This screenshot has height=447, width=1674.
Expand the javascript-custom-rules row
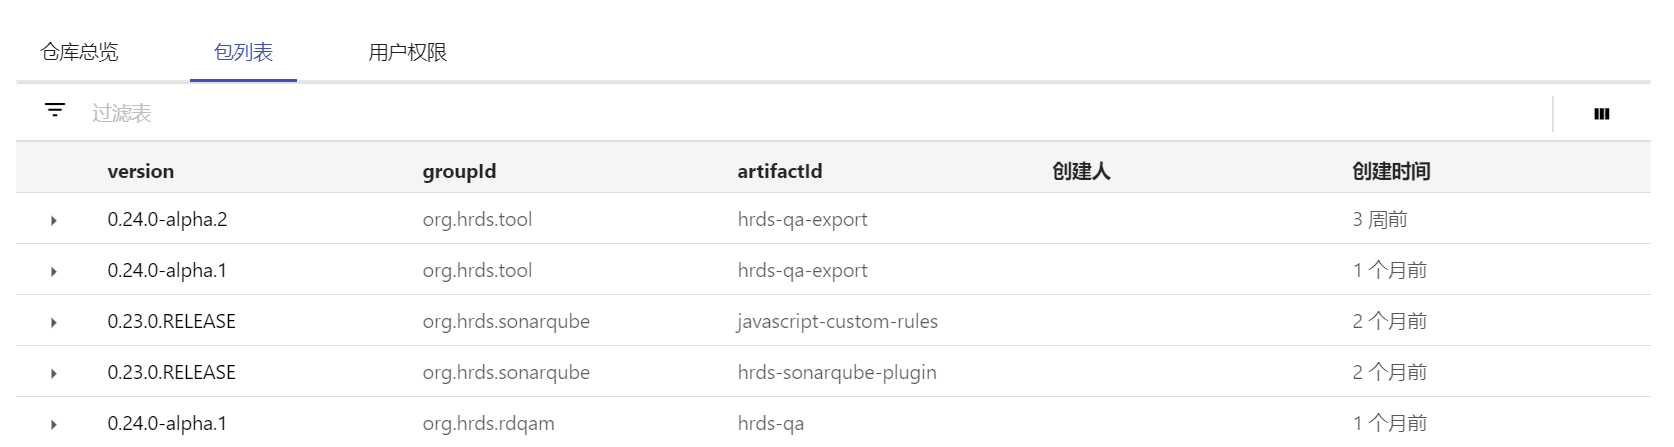pyautogui.click(x=54, y=322)
